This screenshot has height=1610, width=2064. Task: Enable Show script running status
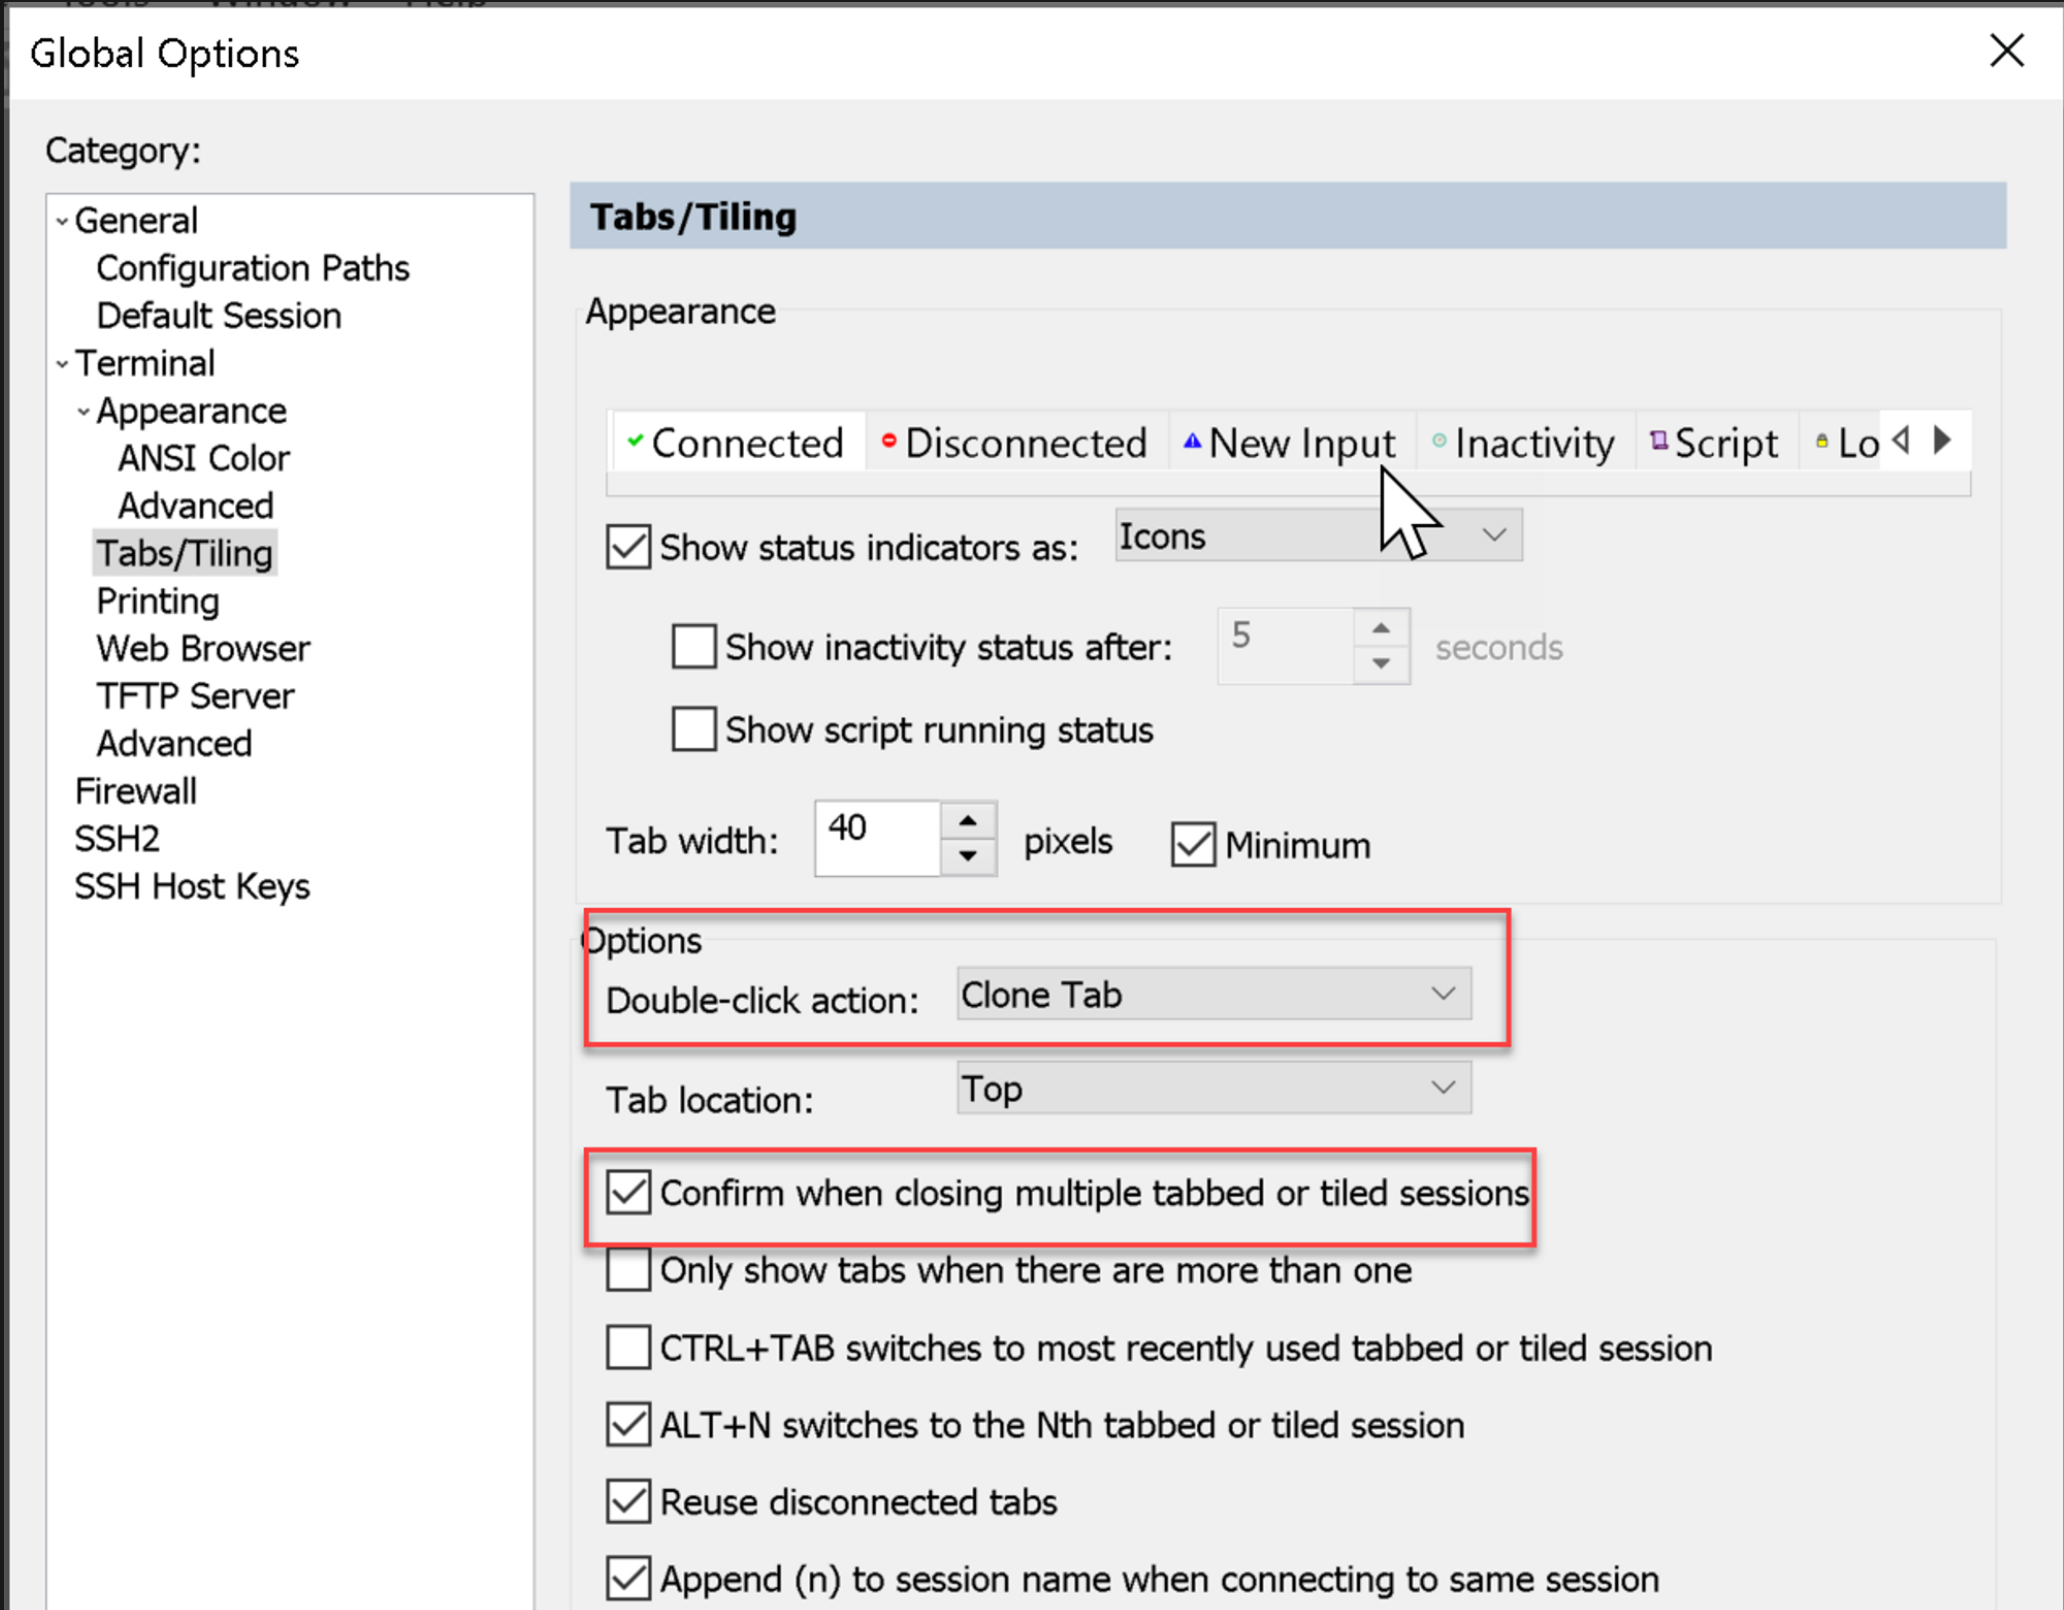(694, 730)
